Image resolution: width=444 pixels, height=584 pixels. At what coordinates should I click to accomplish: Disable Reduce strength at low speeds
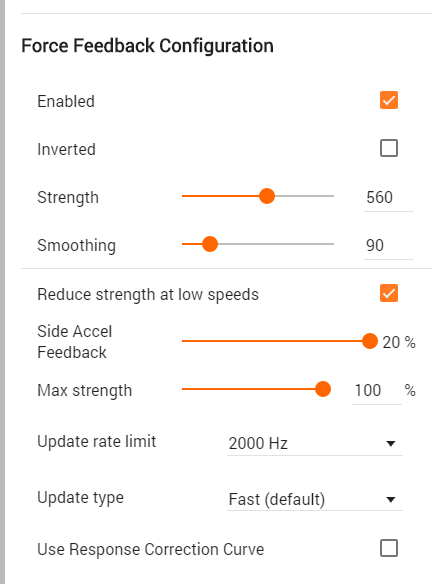[388, 293]
